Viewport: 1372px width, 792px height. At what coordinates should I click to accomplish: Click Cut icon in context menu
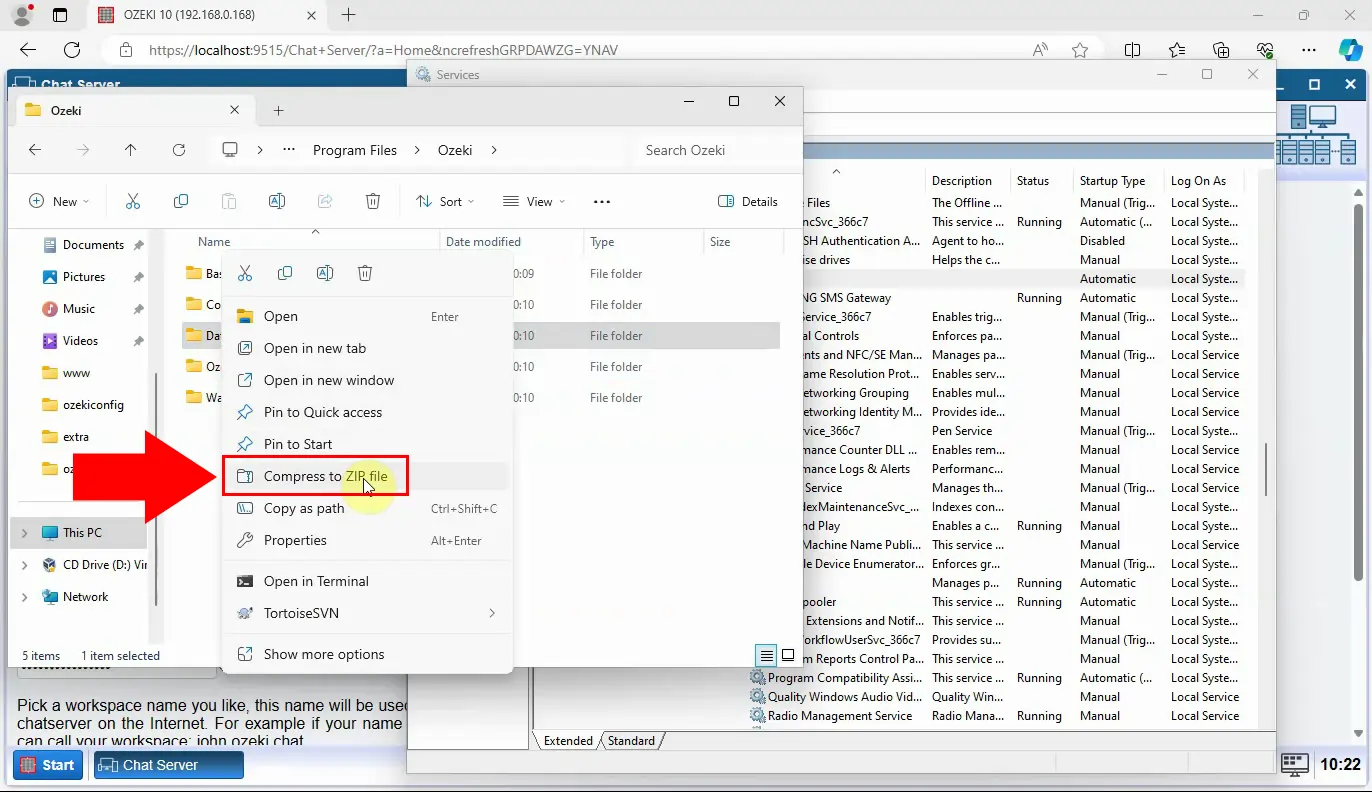pos(245,273)
